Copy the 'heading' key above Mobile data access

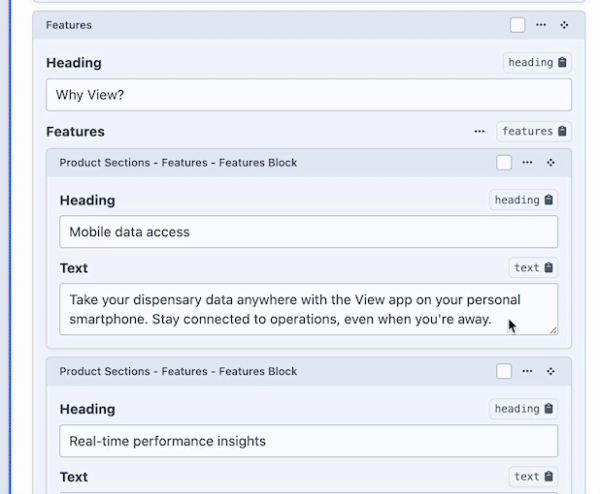549,200
